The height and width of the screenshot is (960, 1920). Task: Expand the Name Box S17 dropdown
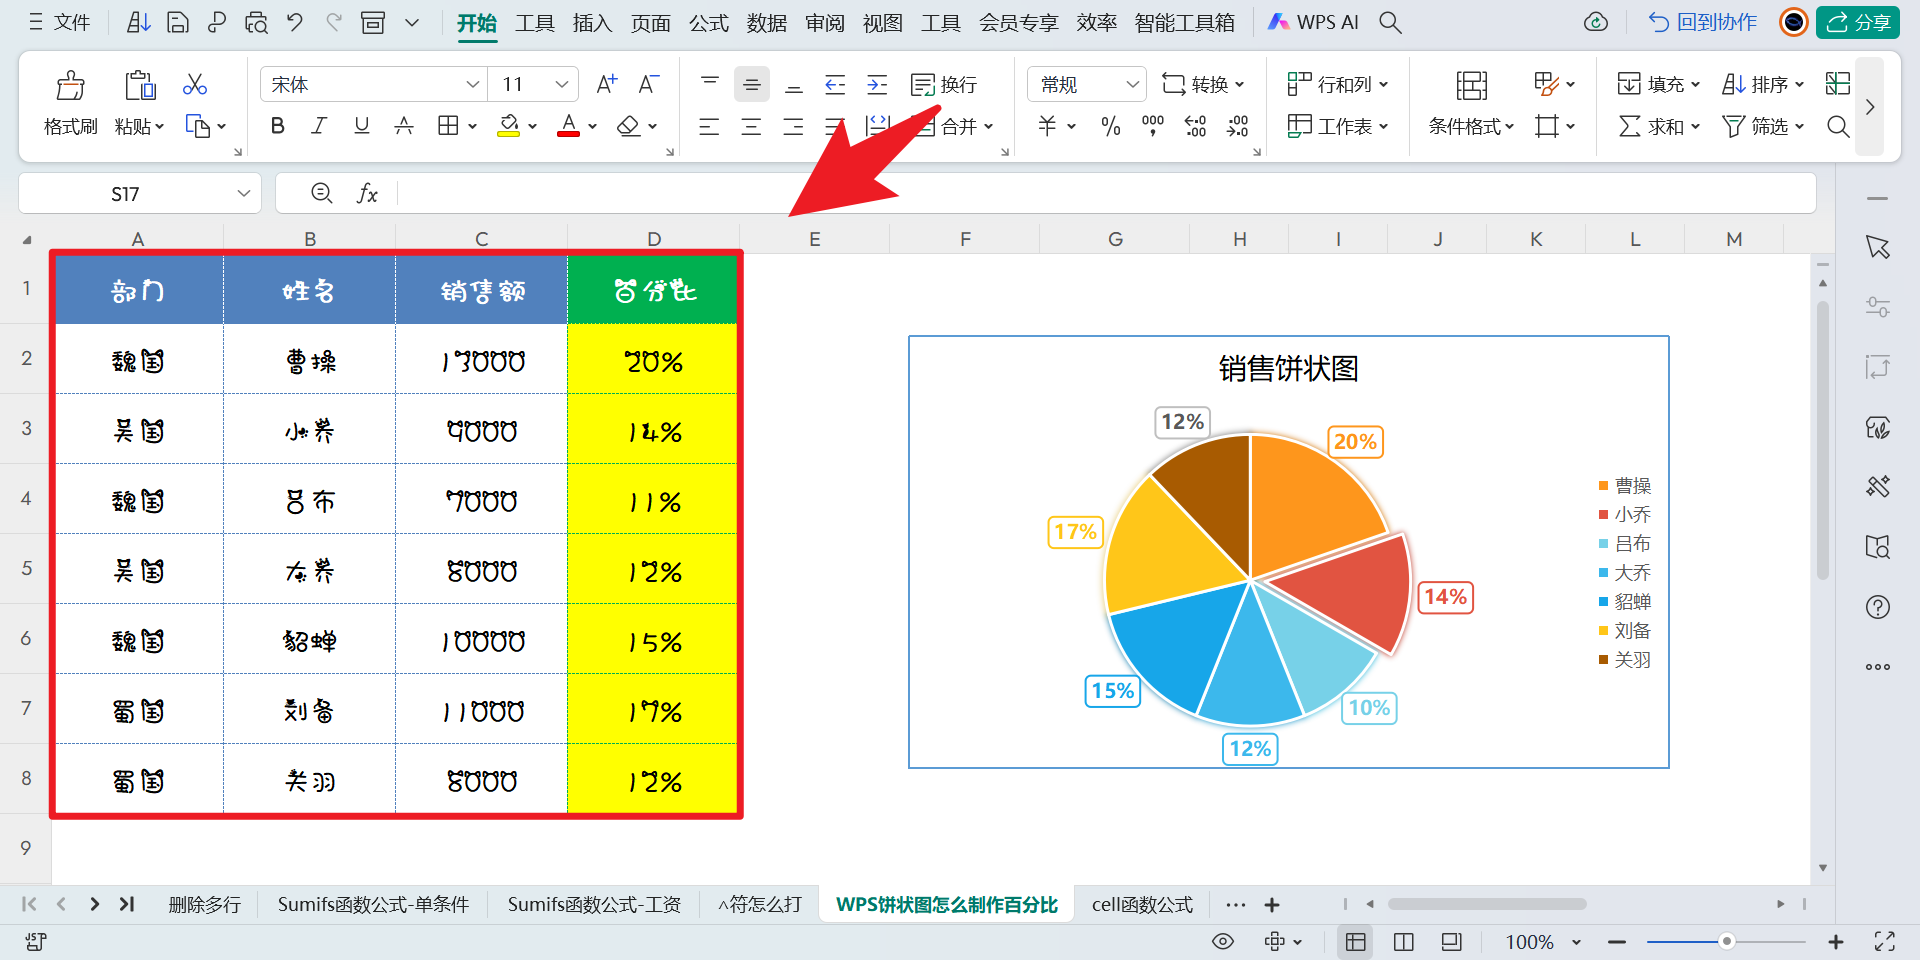tap(243, 193)
